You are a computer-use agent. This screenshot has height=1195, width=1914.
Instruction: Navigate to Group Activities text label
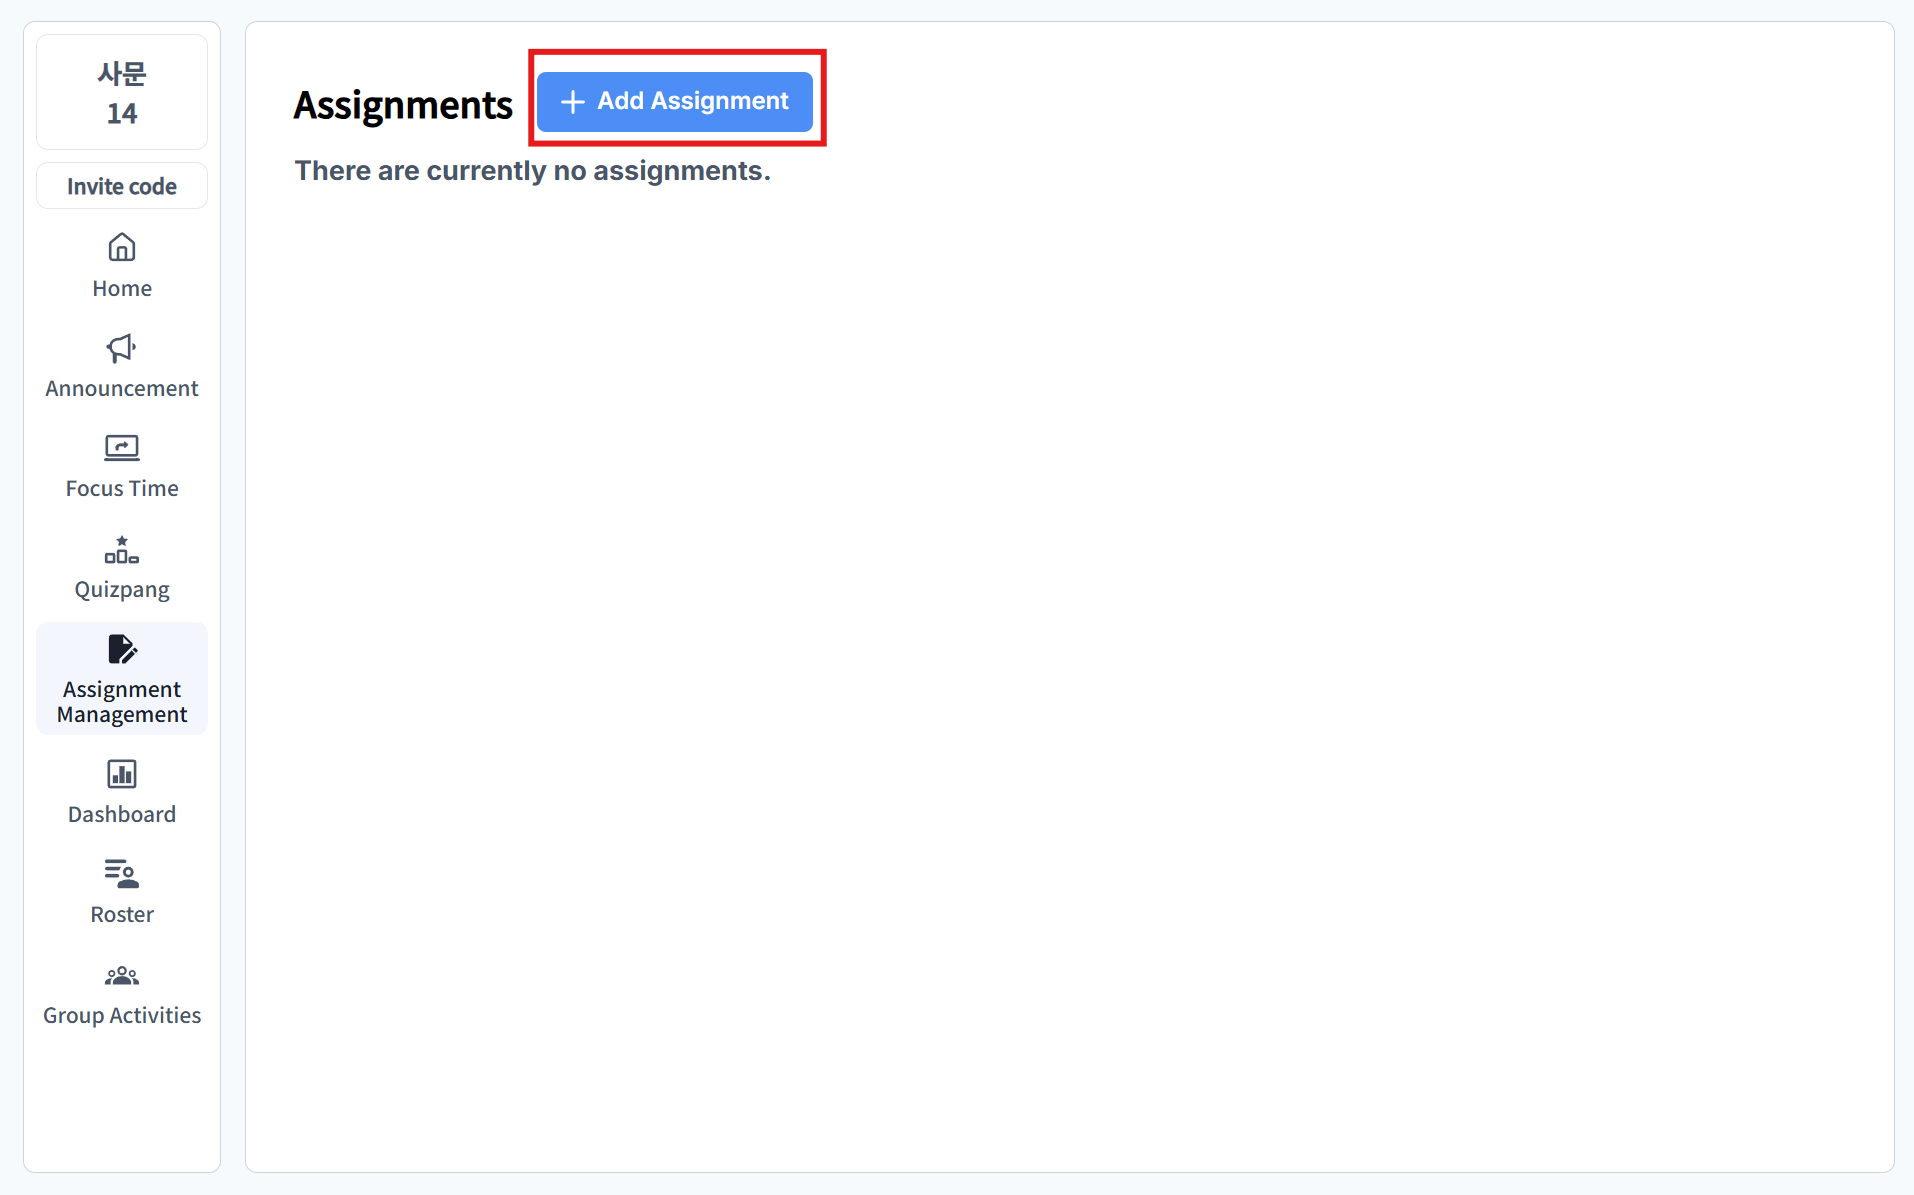[x=122, y=1016]
